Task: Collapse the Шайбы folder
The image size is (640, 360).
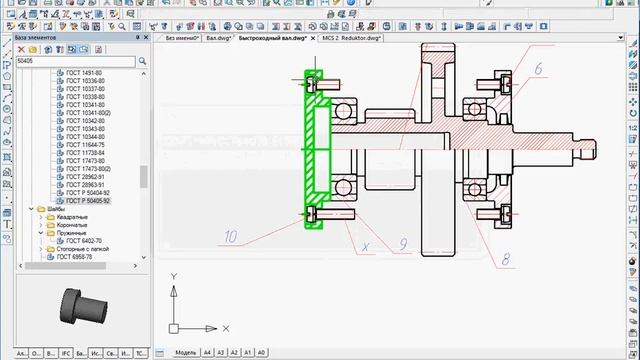Action: tap(31, 209)
